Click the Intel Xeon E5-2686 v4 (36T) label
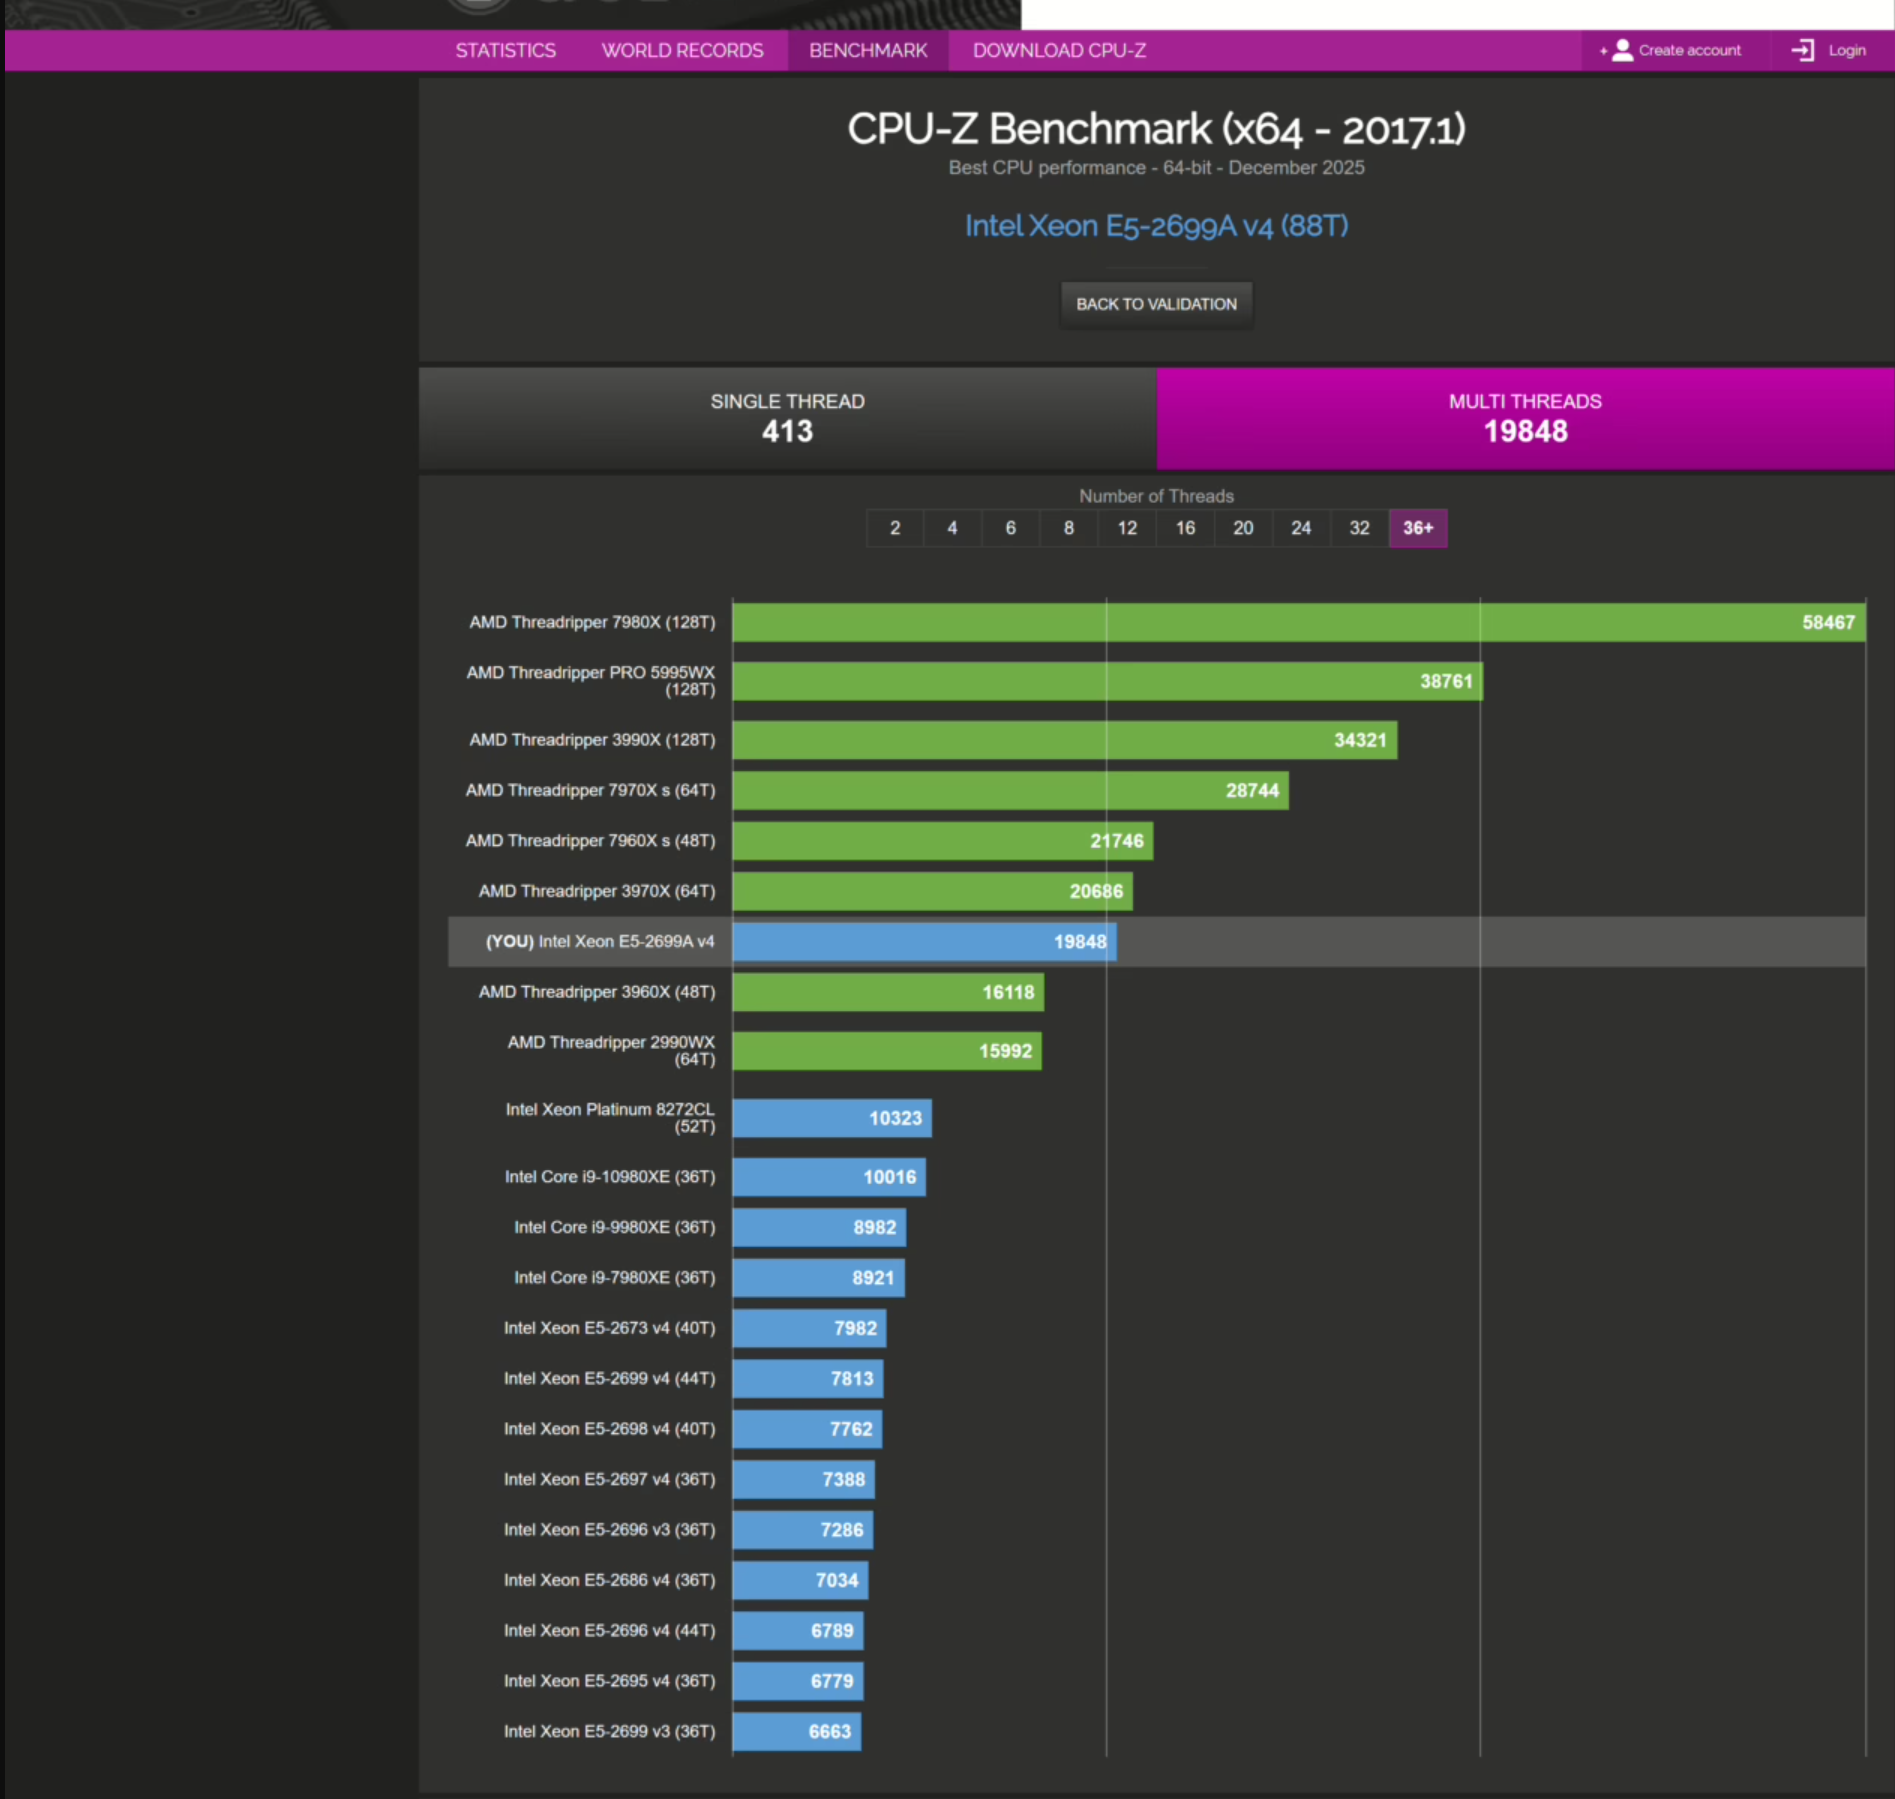The width and height of the screenshot is (1895, 1799). pyautogui.click(x=609, y=1580)
